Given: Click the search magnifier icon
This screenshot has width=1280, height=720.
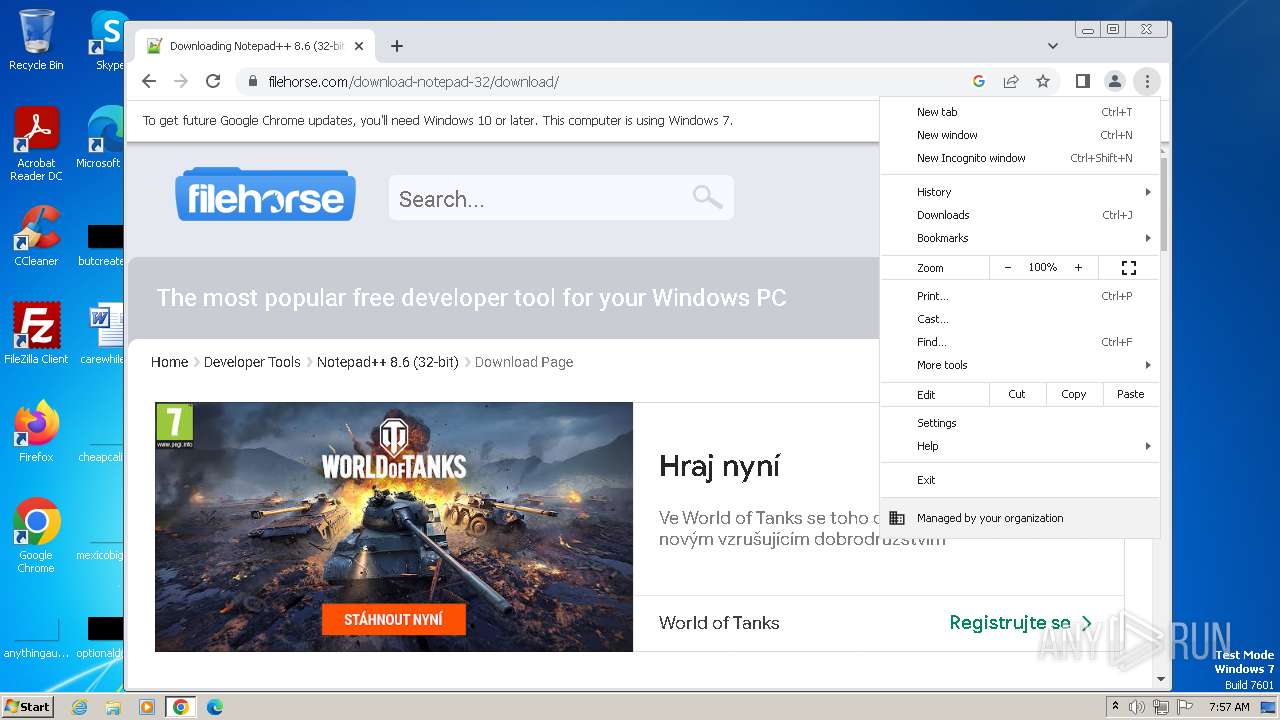Looking at the screenshot, I should point(707,197).
